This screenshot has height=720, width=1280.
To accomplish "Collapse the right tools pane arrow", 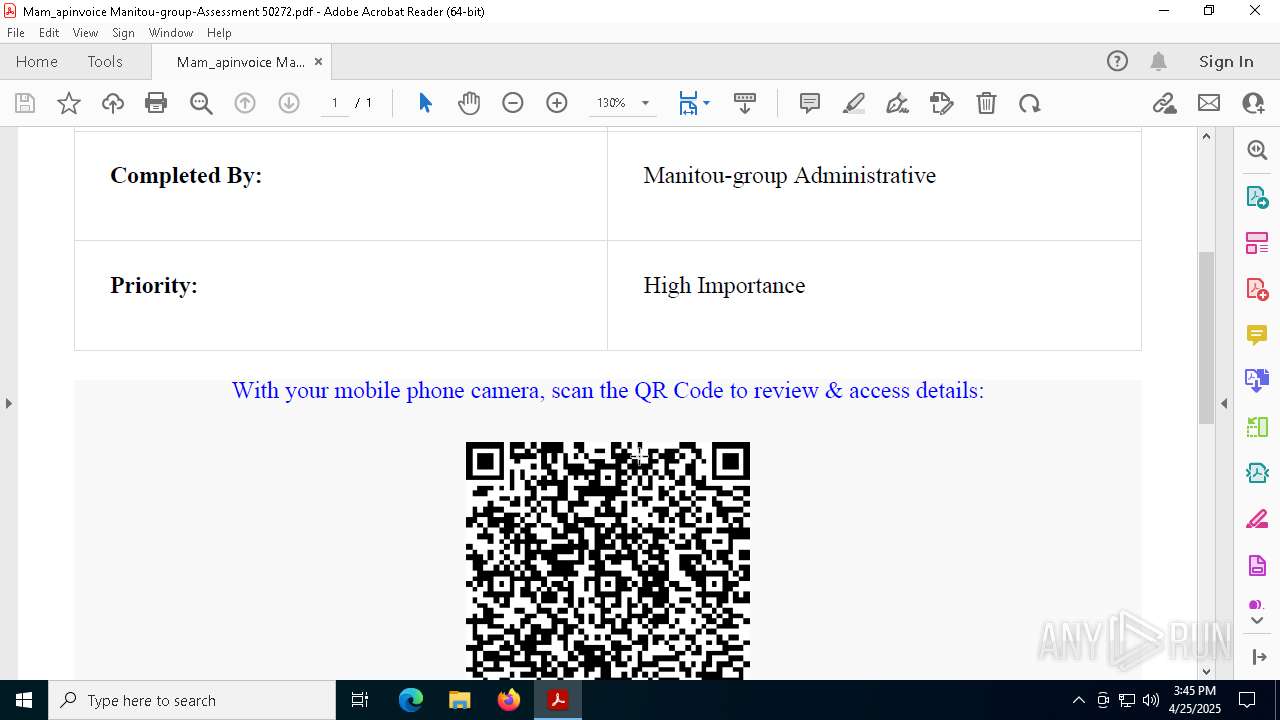I will pyautogui.click(x=1224, y=403).
